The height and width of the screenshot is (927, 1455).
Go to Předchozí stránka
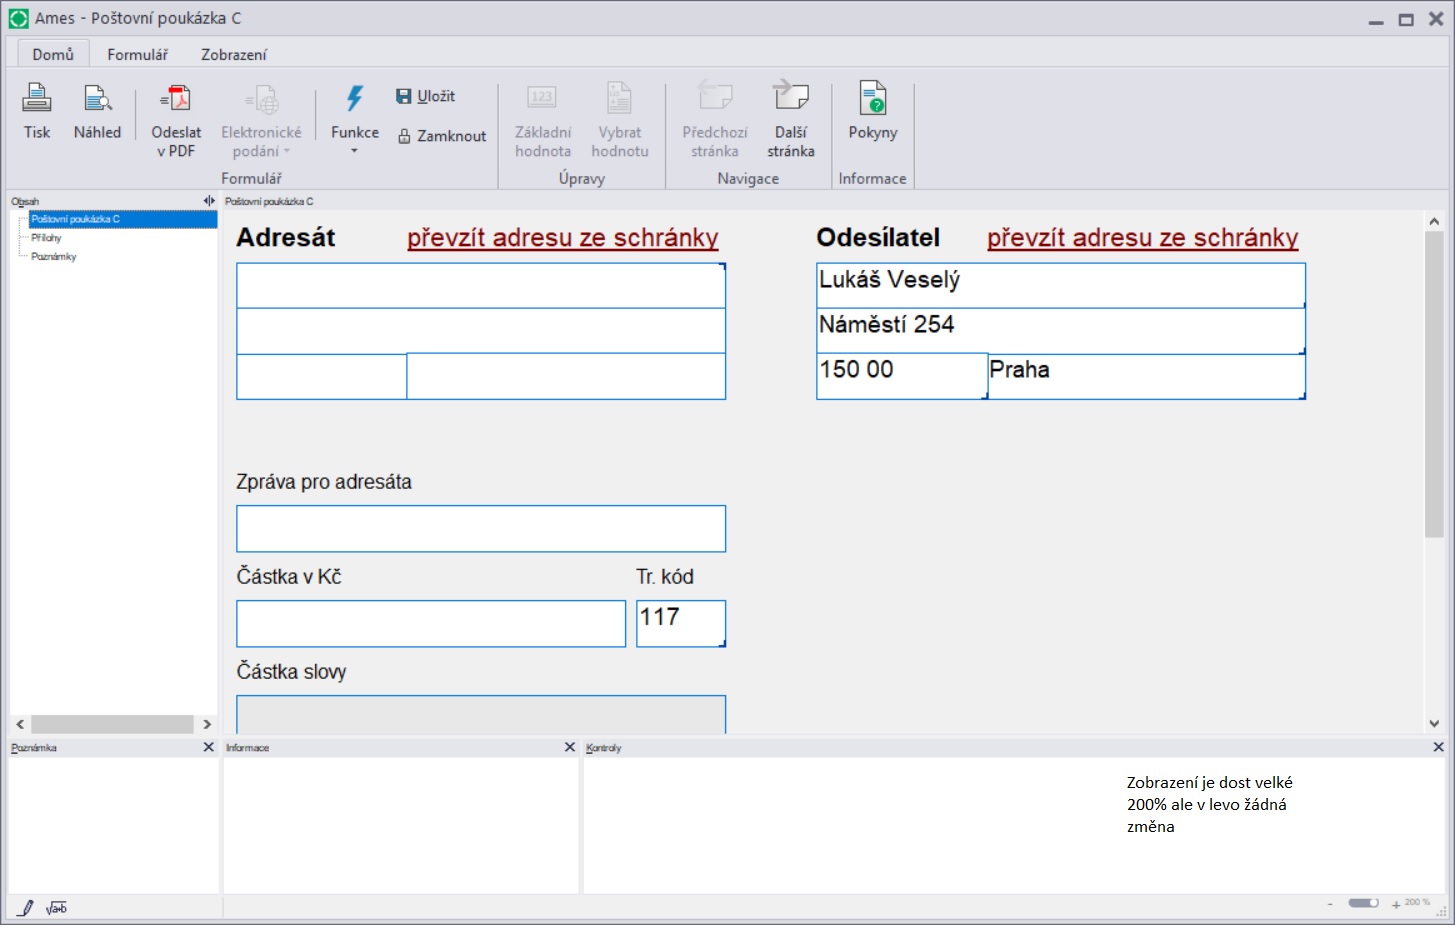(x=715, y=120)
